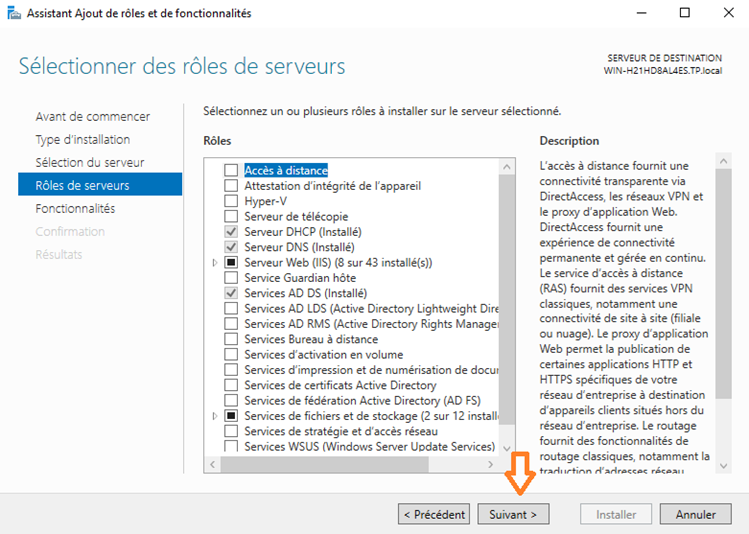Click the roles list scroll-up arrow
This screenshot has width=749, height=534.
pos(507,167)
